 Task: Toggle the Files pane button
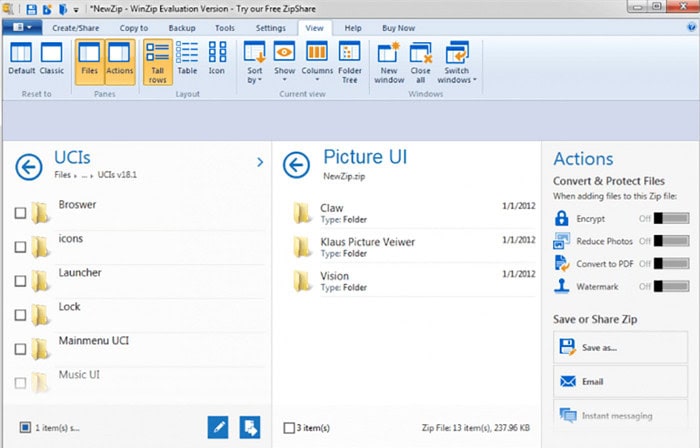pyautogui.click(x=89, y=62)
